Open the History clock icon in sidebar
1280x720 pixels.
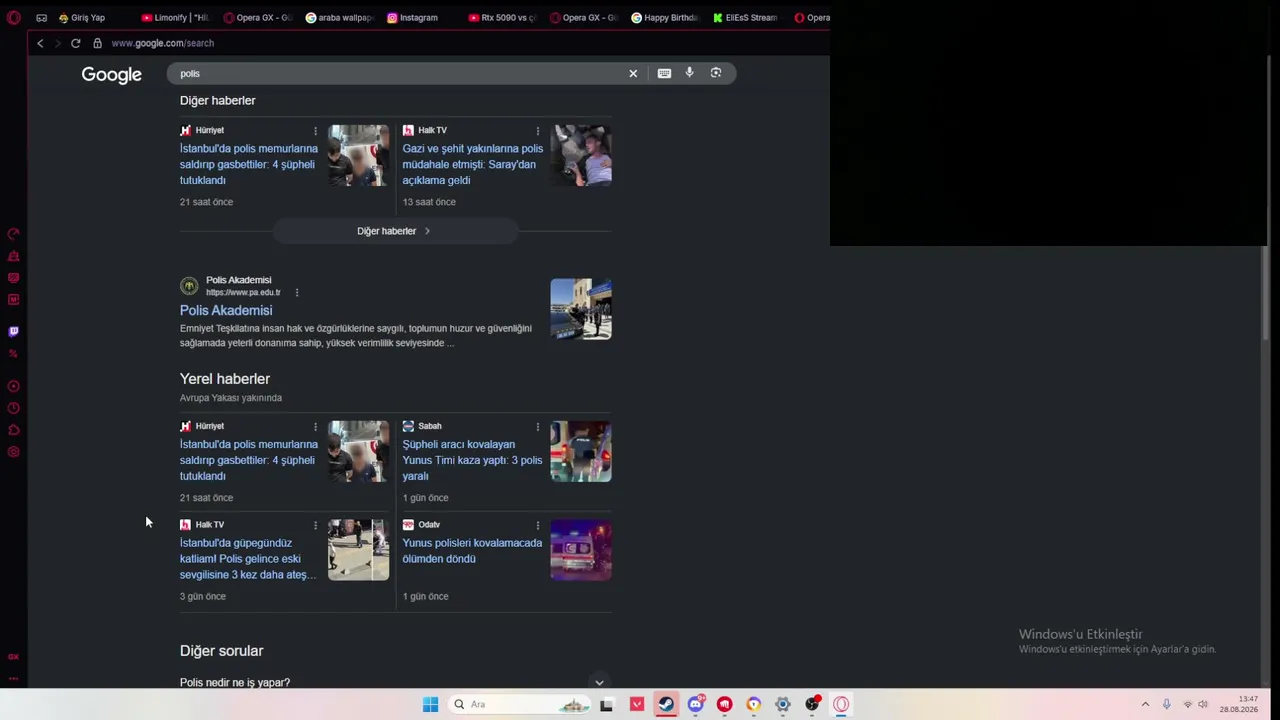tap(13, 408)
